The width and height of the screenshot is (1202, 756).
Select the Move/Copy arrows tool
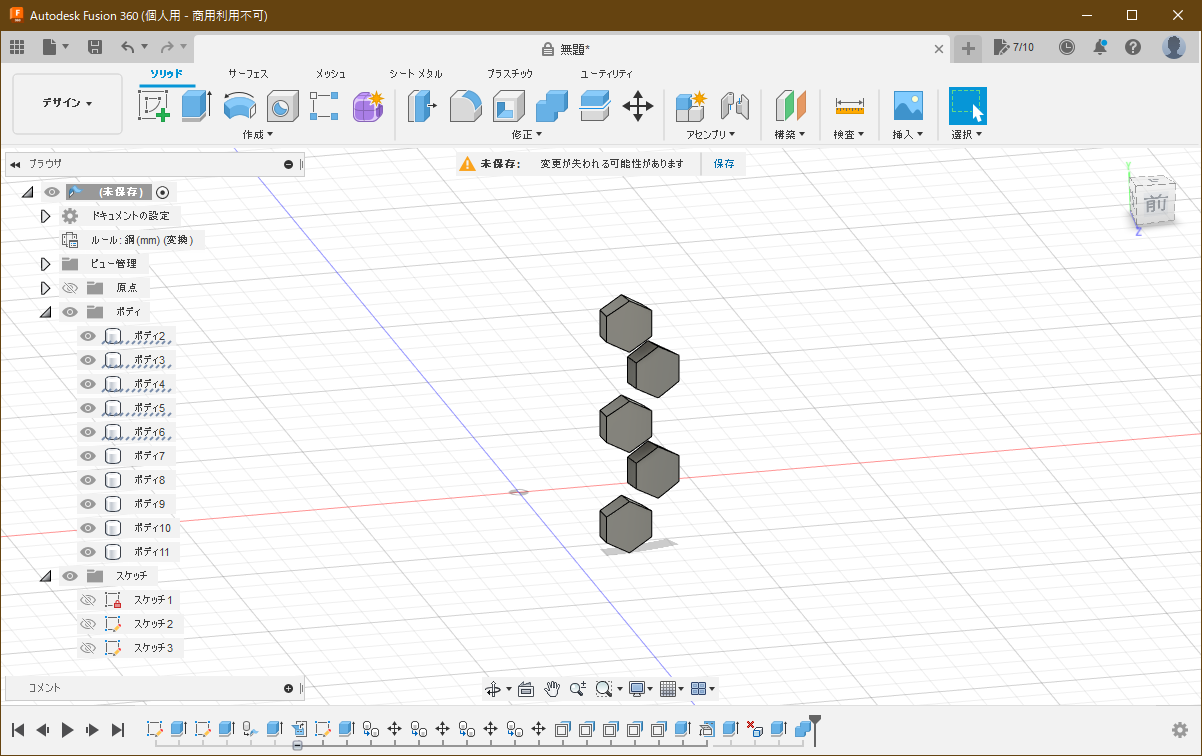point(638,106)
